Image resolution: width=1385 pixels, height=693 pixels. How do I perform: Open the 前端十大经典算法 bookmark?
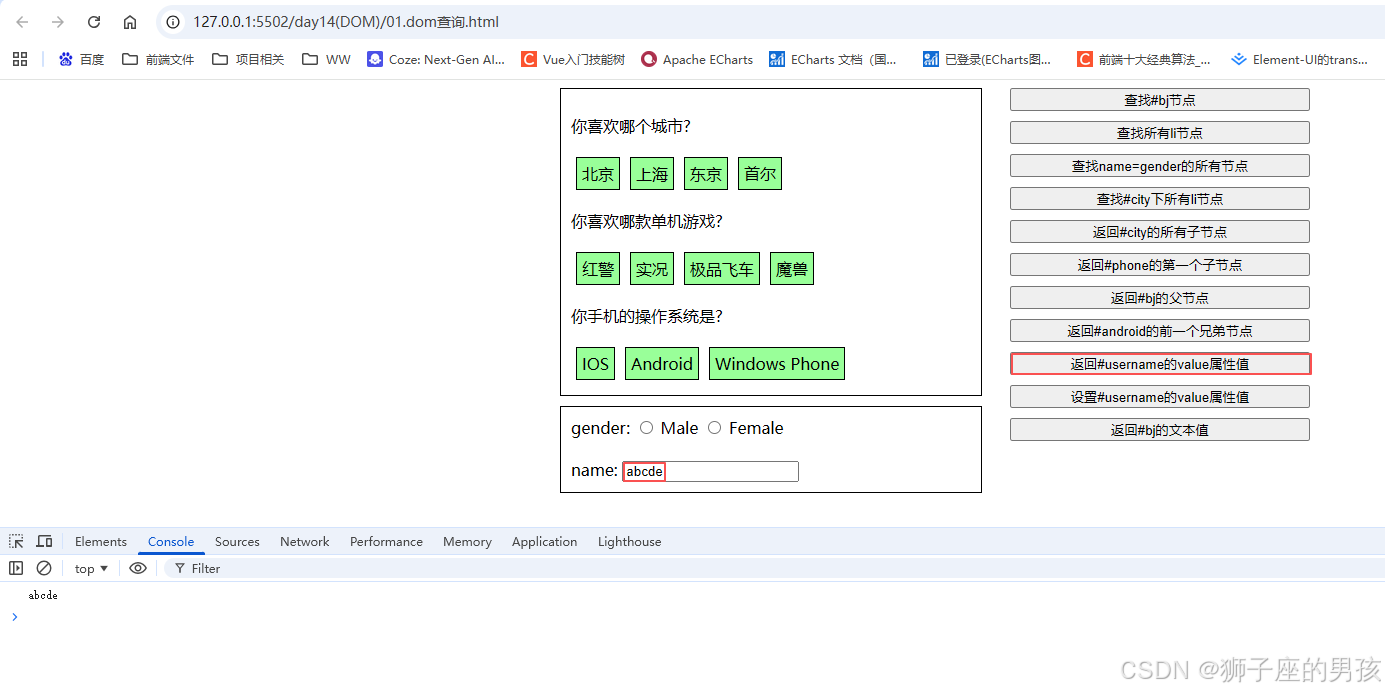tap(1144, 59)
